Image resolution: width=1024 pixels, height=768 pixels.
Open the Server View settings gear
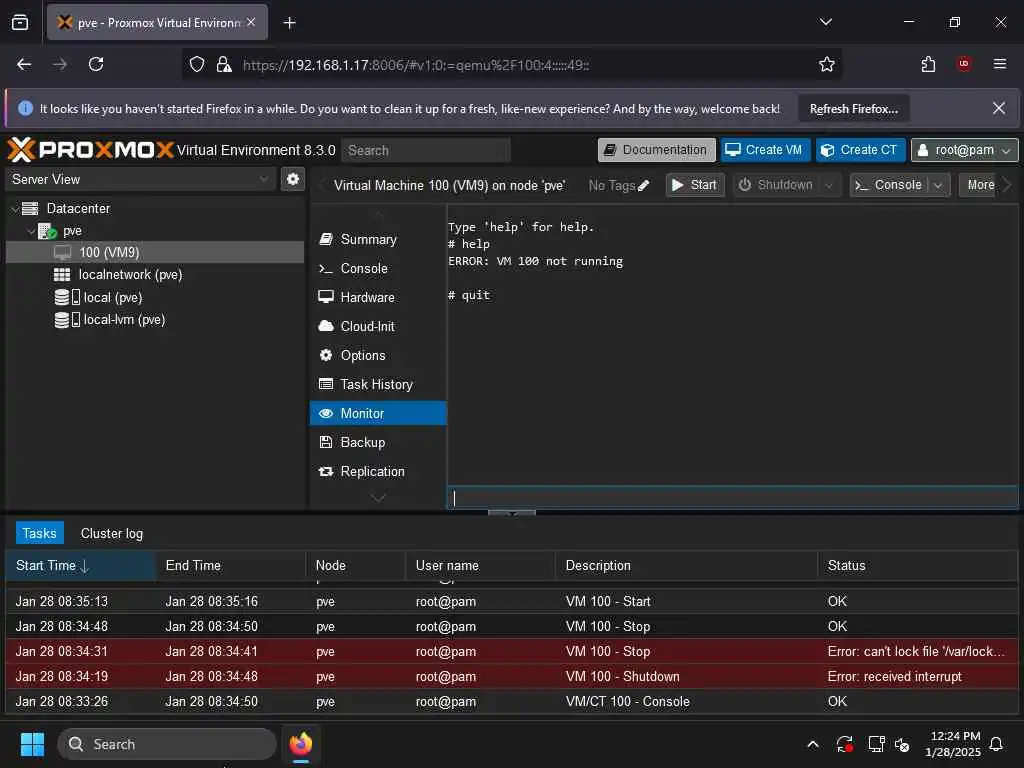[x=293, y=179]
